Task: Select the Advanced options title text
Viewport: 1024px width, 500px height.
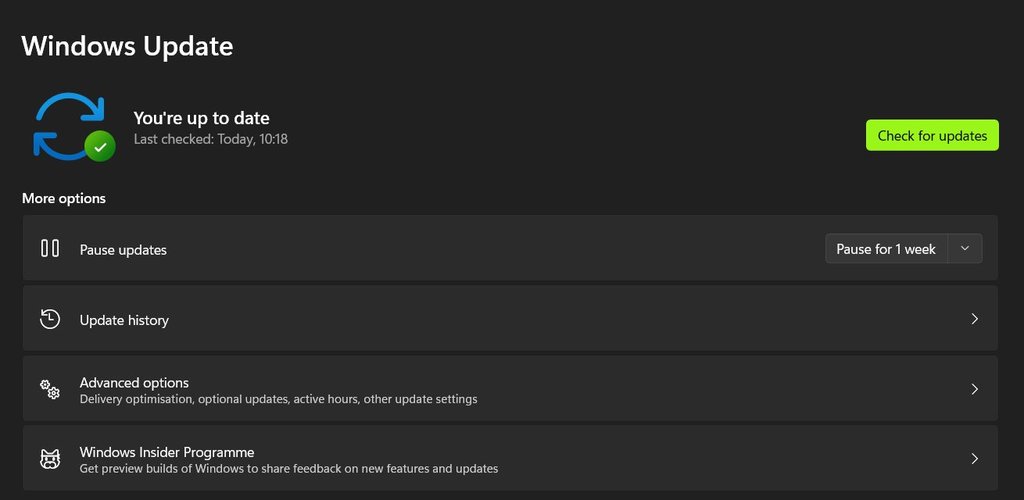Action: (134, 383)
